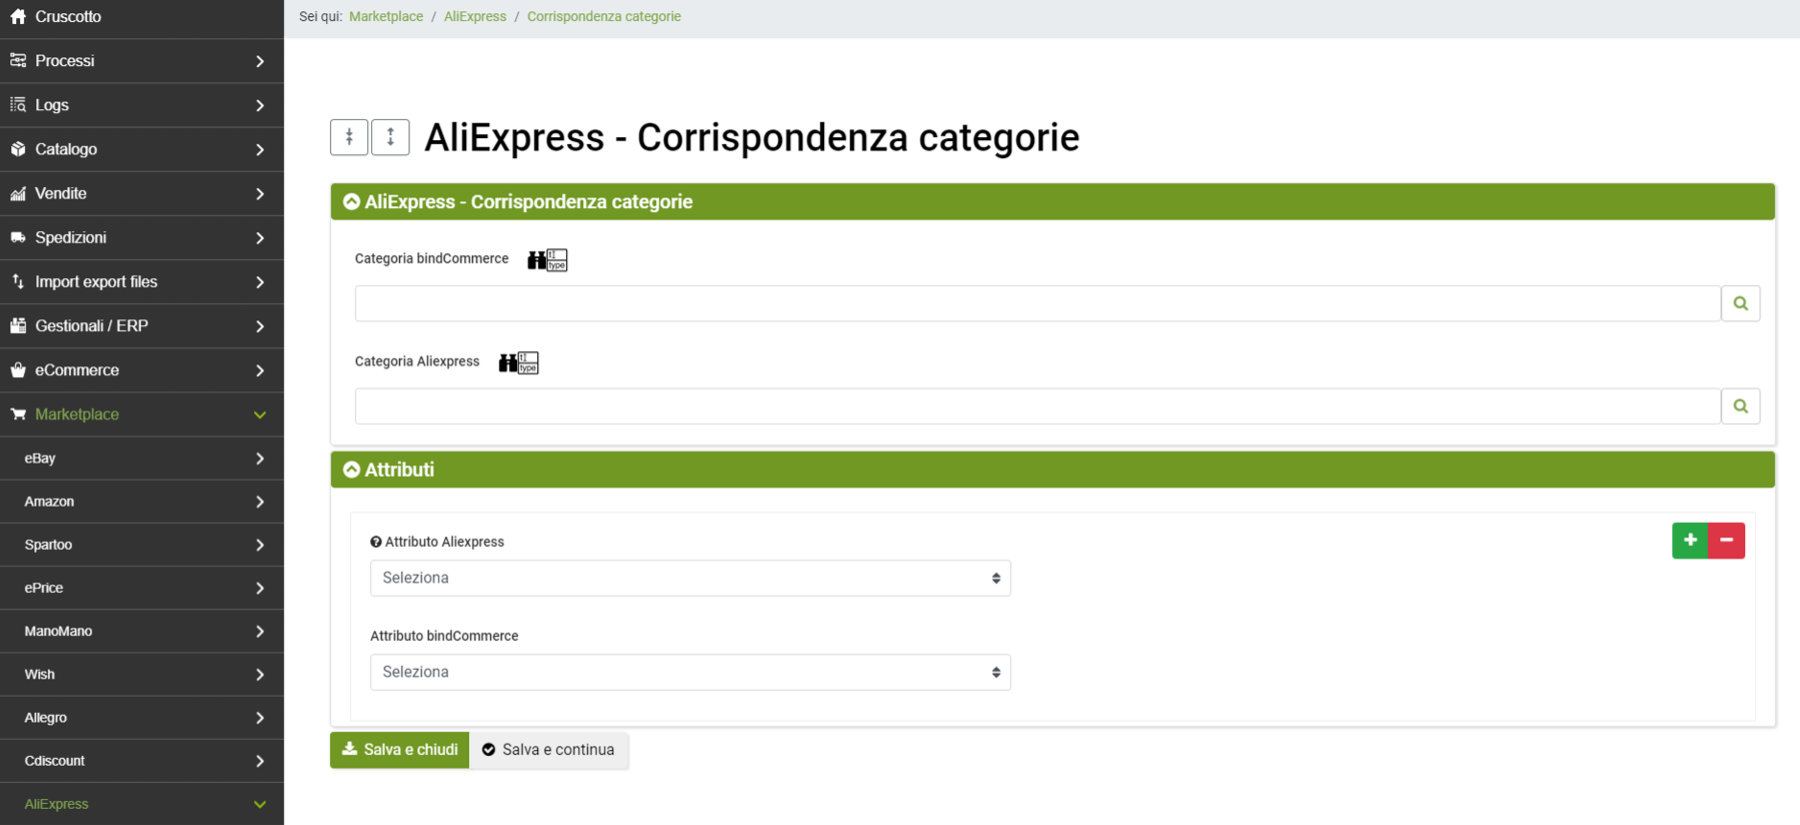Click the collapse all sections icon button
1800x825 pixels.
[349, 137]
